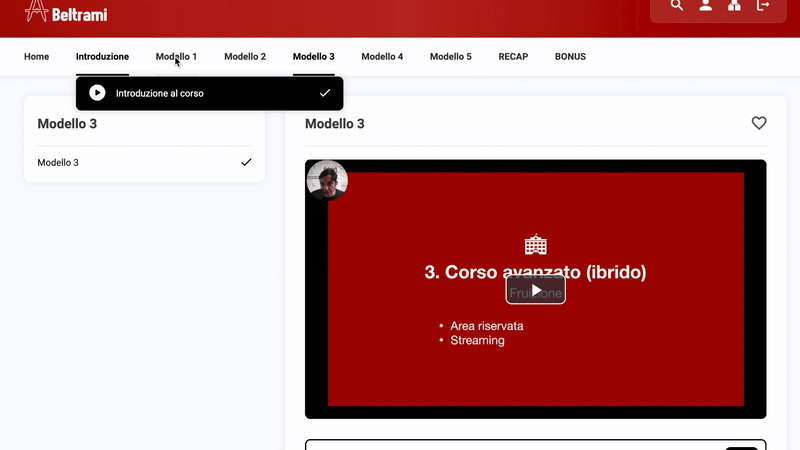The height and width of the screenshot is (450, 800).
Task: Click the search magnifier icon
Action: coord(677,6)
